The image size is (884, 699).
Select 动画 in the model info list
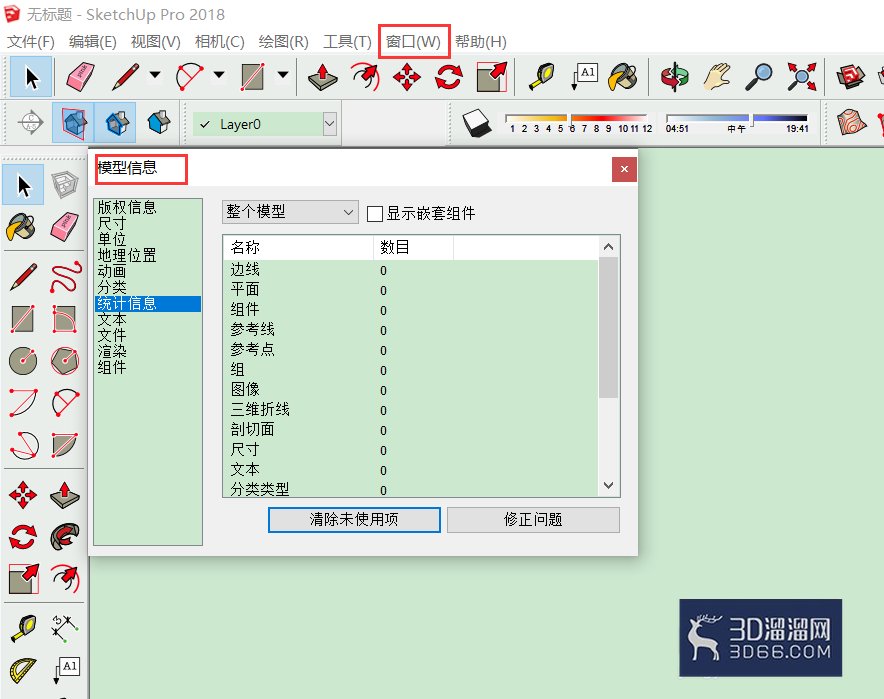pyautogui.click(x=112, y=271)
